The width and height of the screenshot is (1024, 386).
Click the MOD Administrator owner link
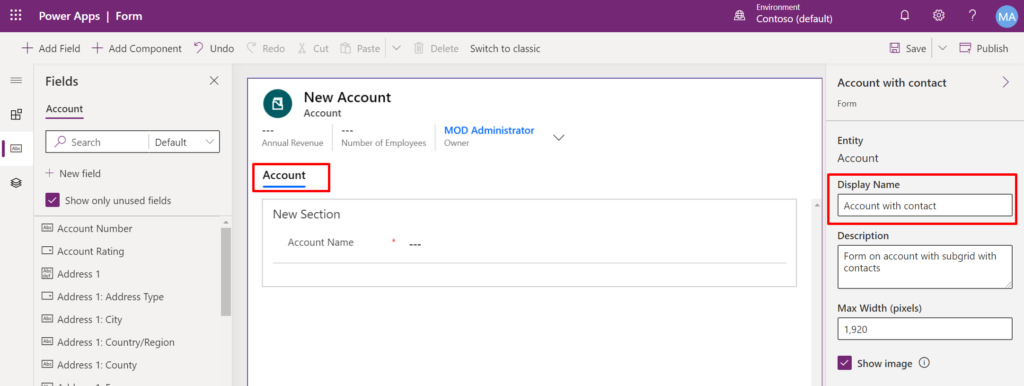(489, 131)
